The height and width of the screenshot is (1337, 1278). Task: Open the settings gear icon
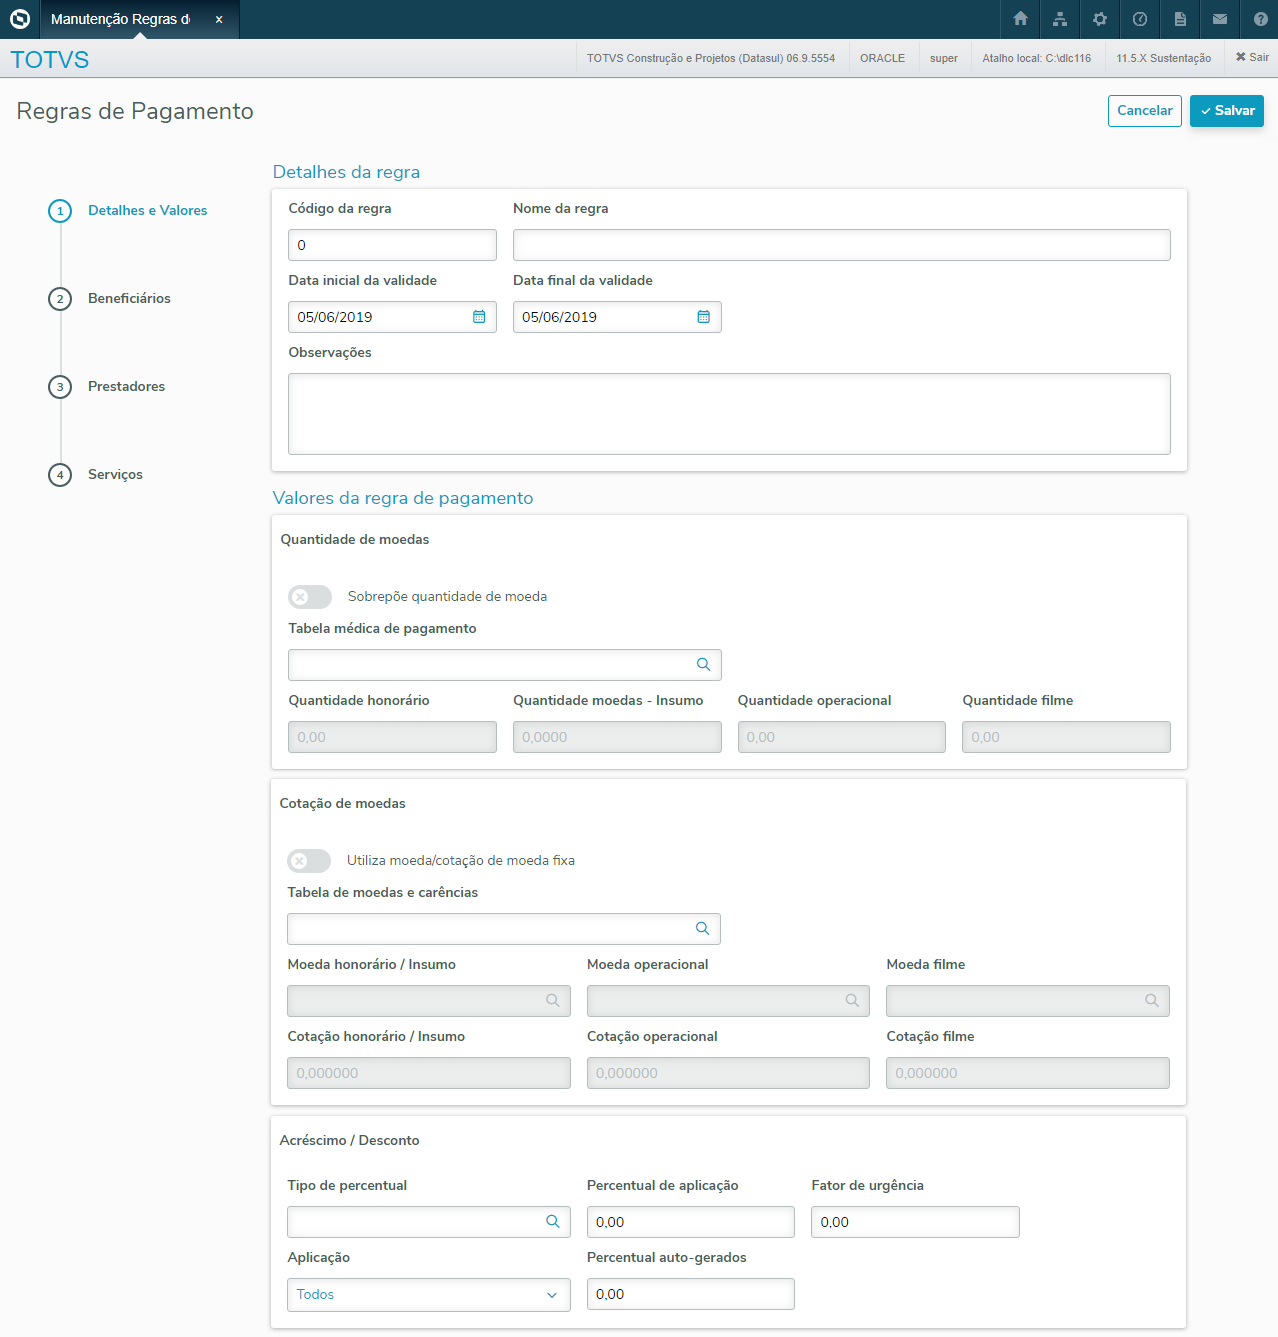(x=1100, y=19)
